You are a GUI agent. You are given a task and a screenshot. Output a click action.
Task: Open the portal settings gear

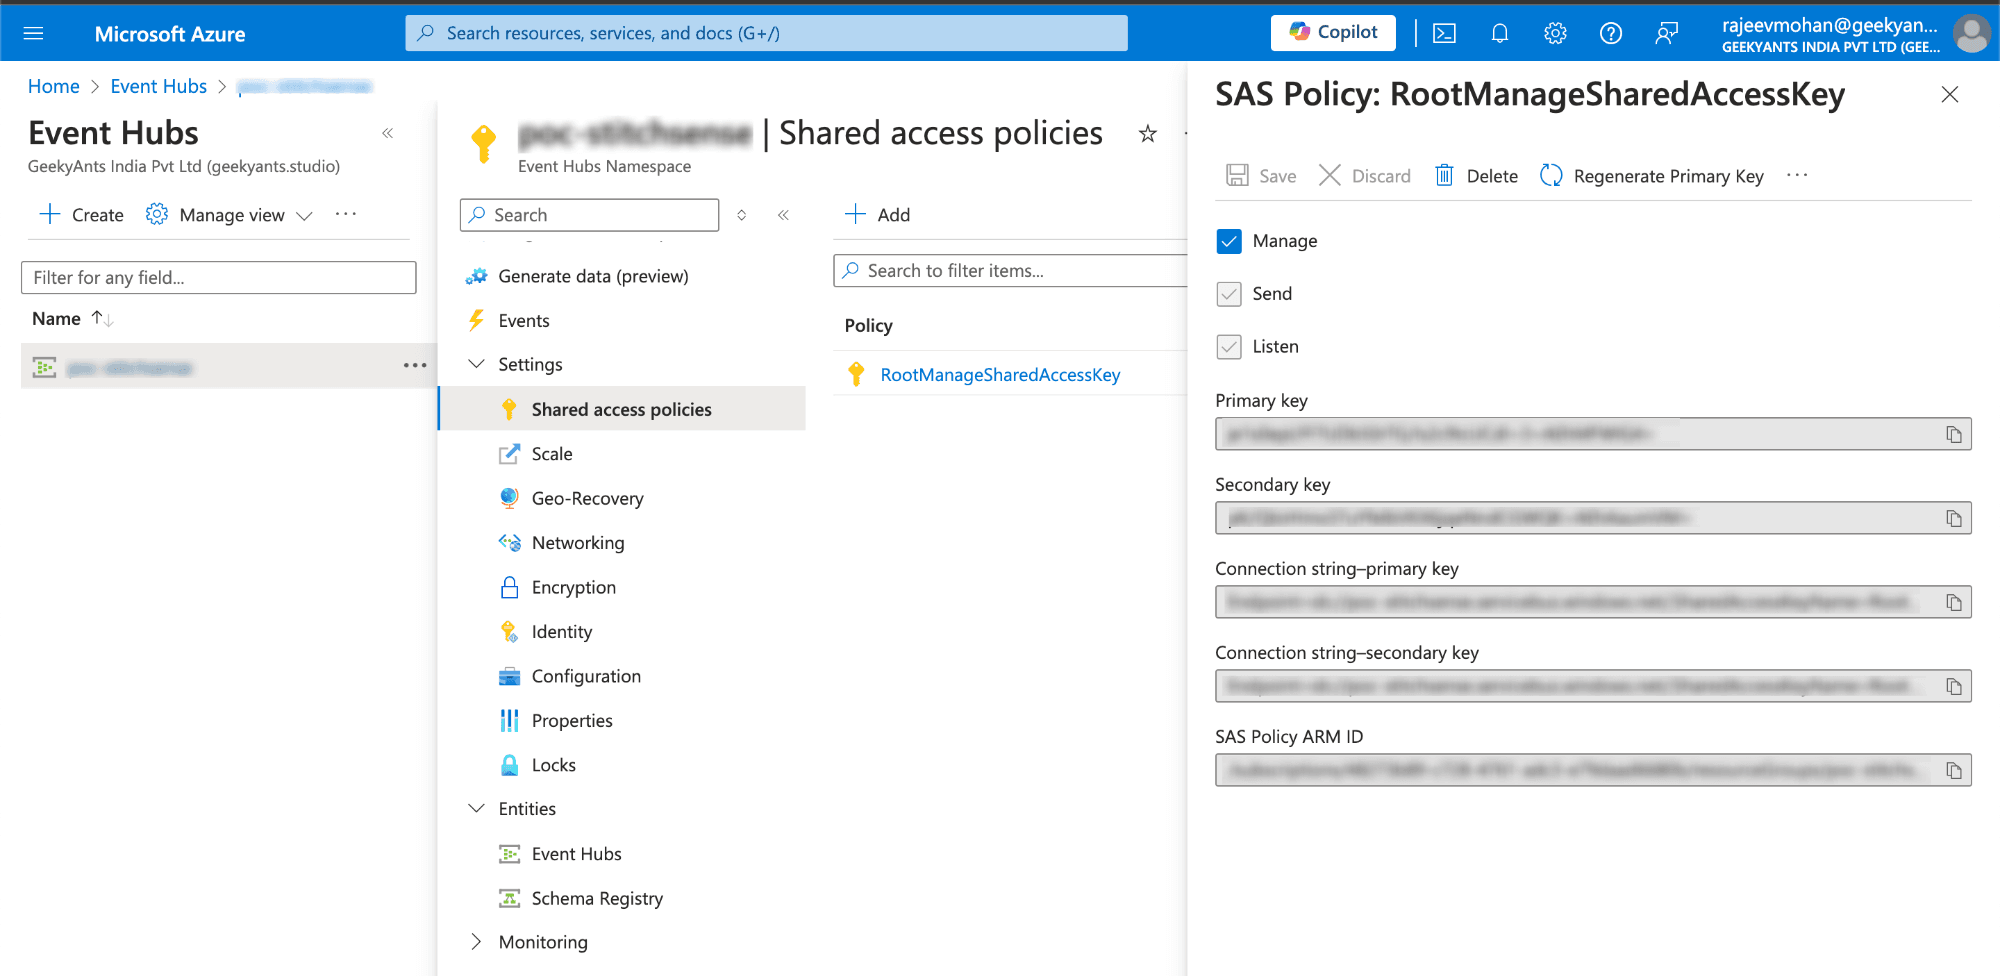pyautogui.click(x=1555, y=33)
